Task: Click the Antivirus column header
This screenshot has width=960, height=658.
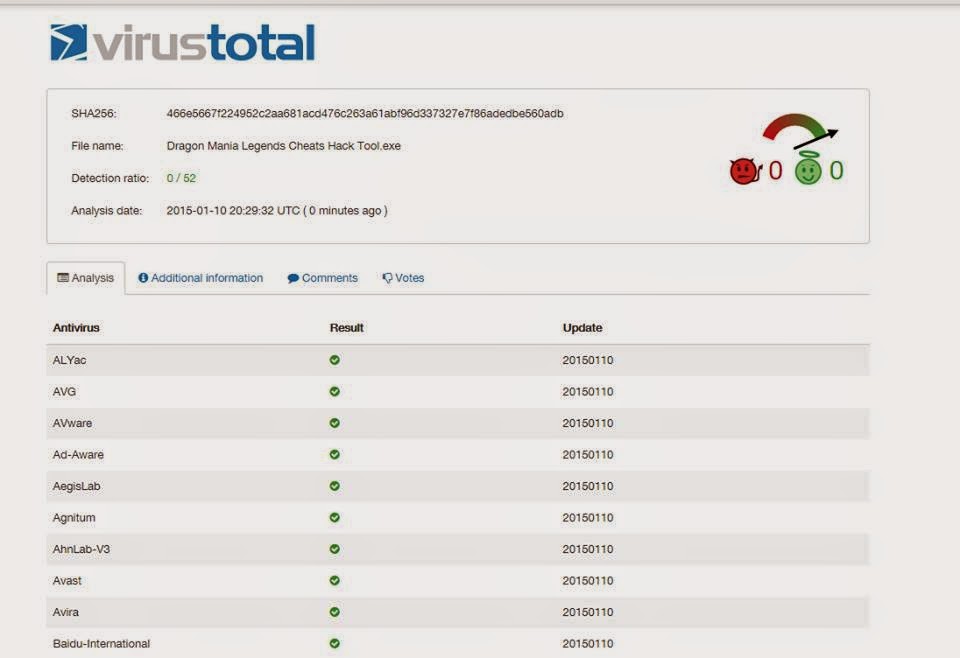Action: (x=76, y=327)
